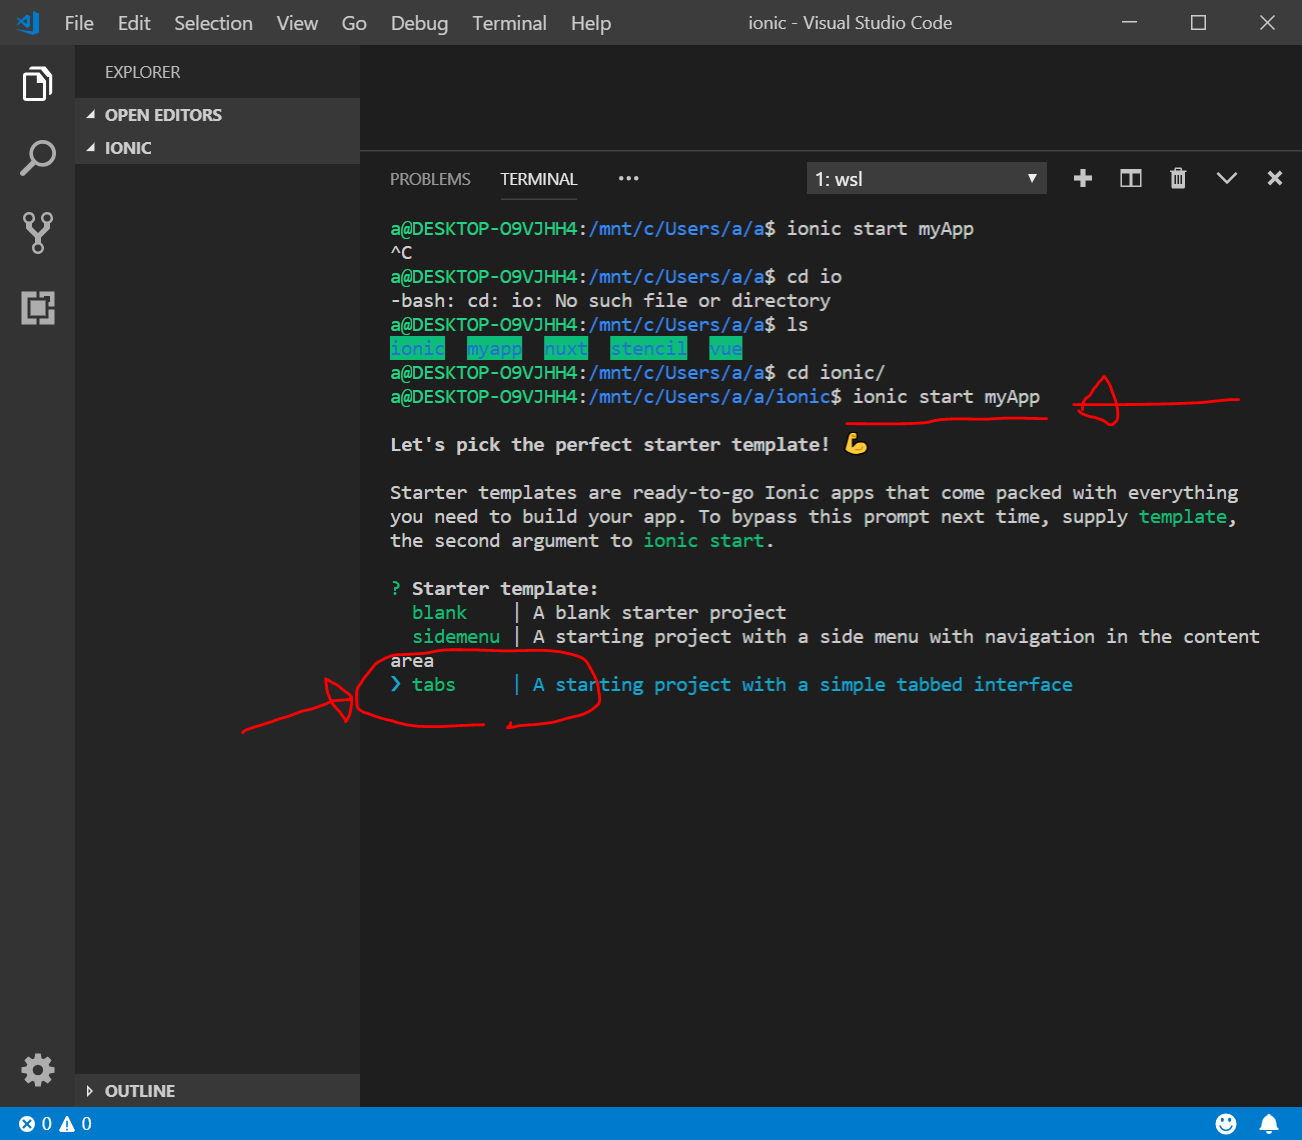This screenshot has height=1140, width=1302.
Task: Click errors and warnings count in status bar
Action: [56, 1124]
